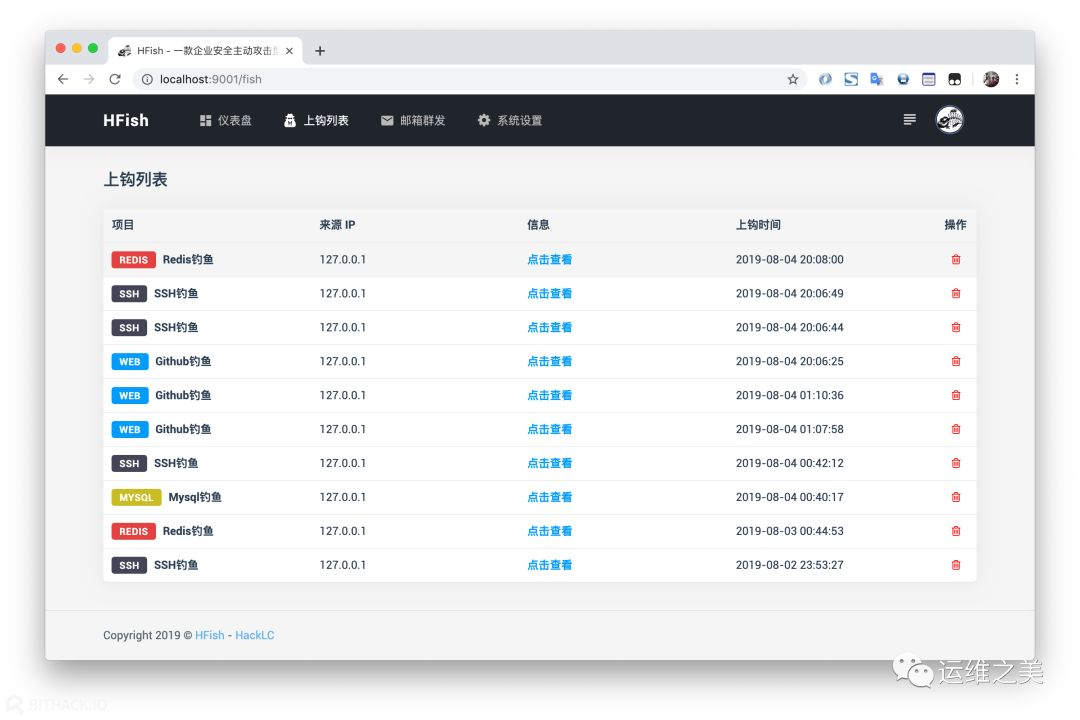Go back with the browser back arrow
Screen dimensions: 1080x720
point(63,79)
